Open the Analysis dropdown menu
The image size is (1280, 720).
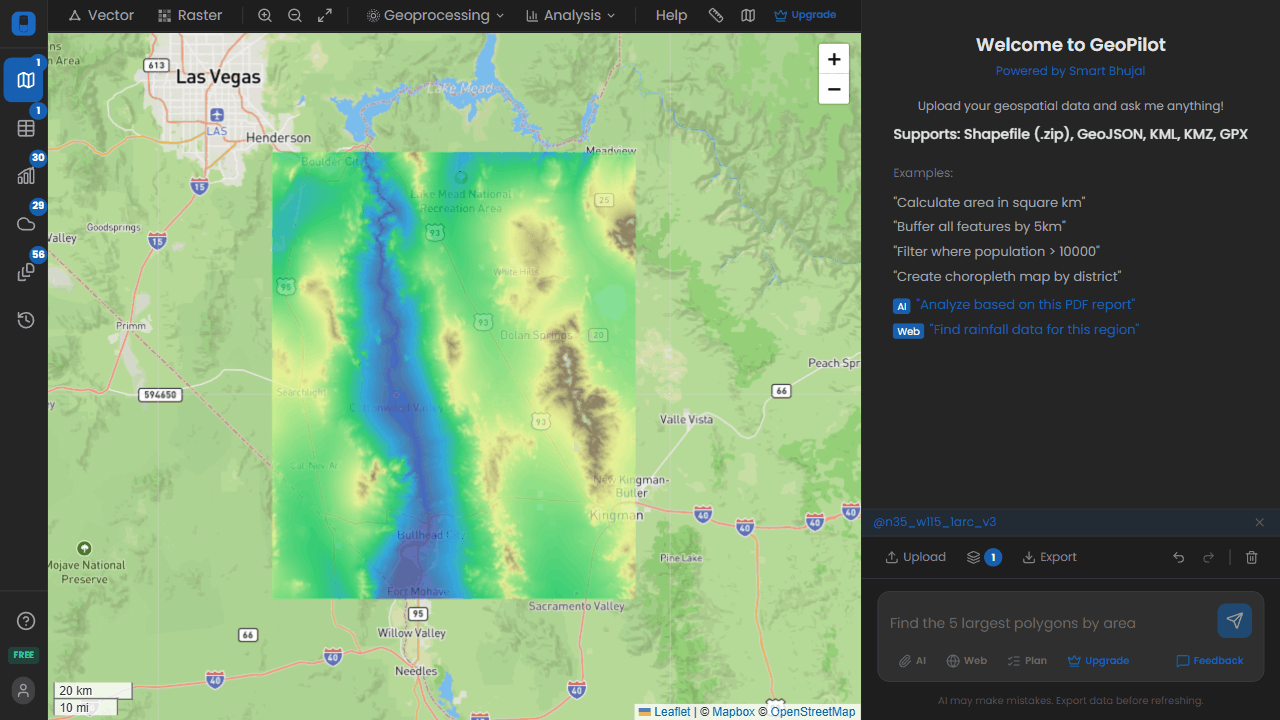570,15
